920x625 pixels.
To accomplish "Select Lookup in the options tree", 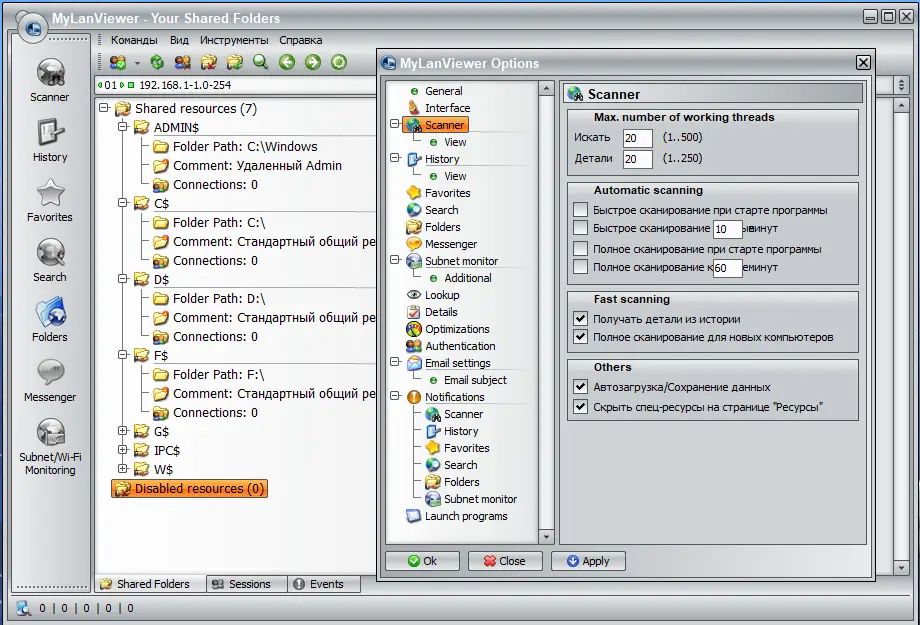I will coord(434,295).
